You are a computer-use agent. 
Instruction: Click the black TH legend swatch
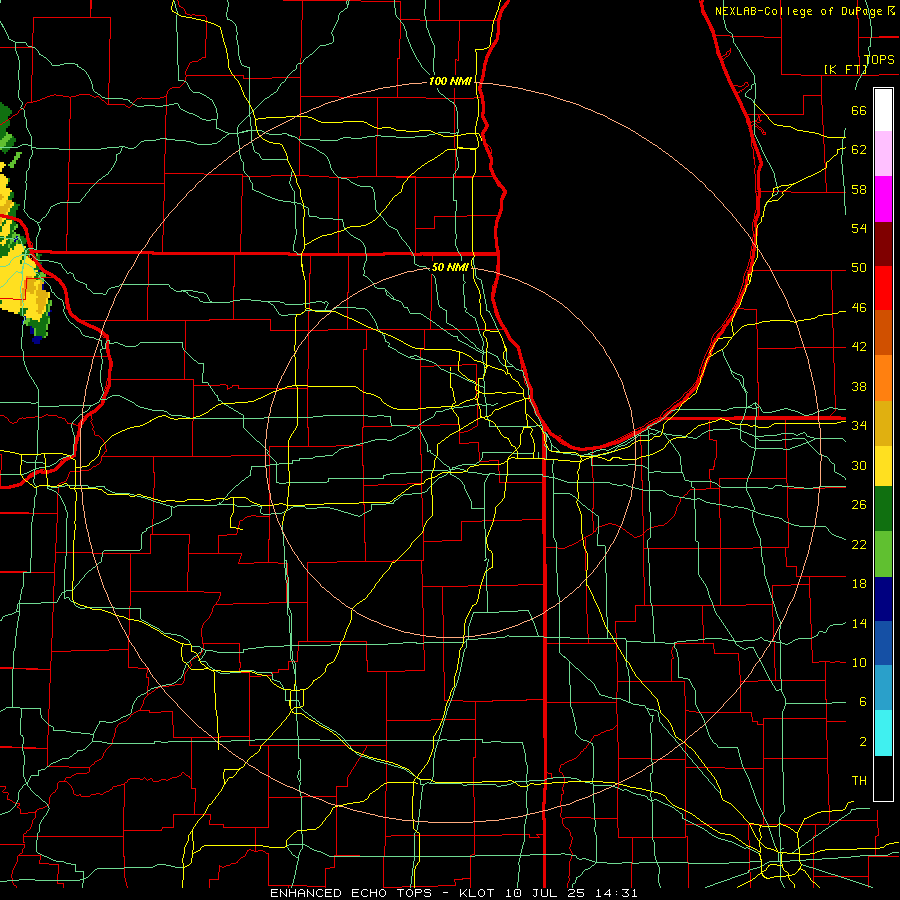pos(883,778)
